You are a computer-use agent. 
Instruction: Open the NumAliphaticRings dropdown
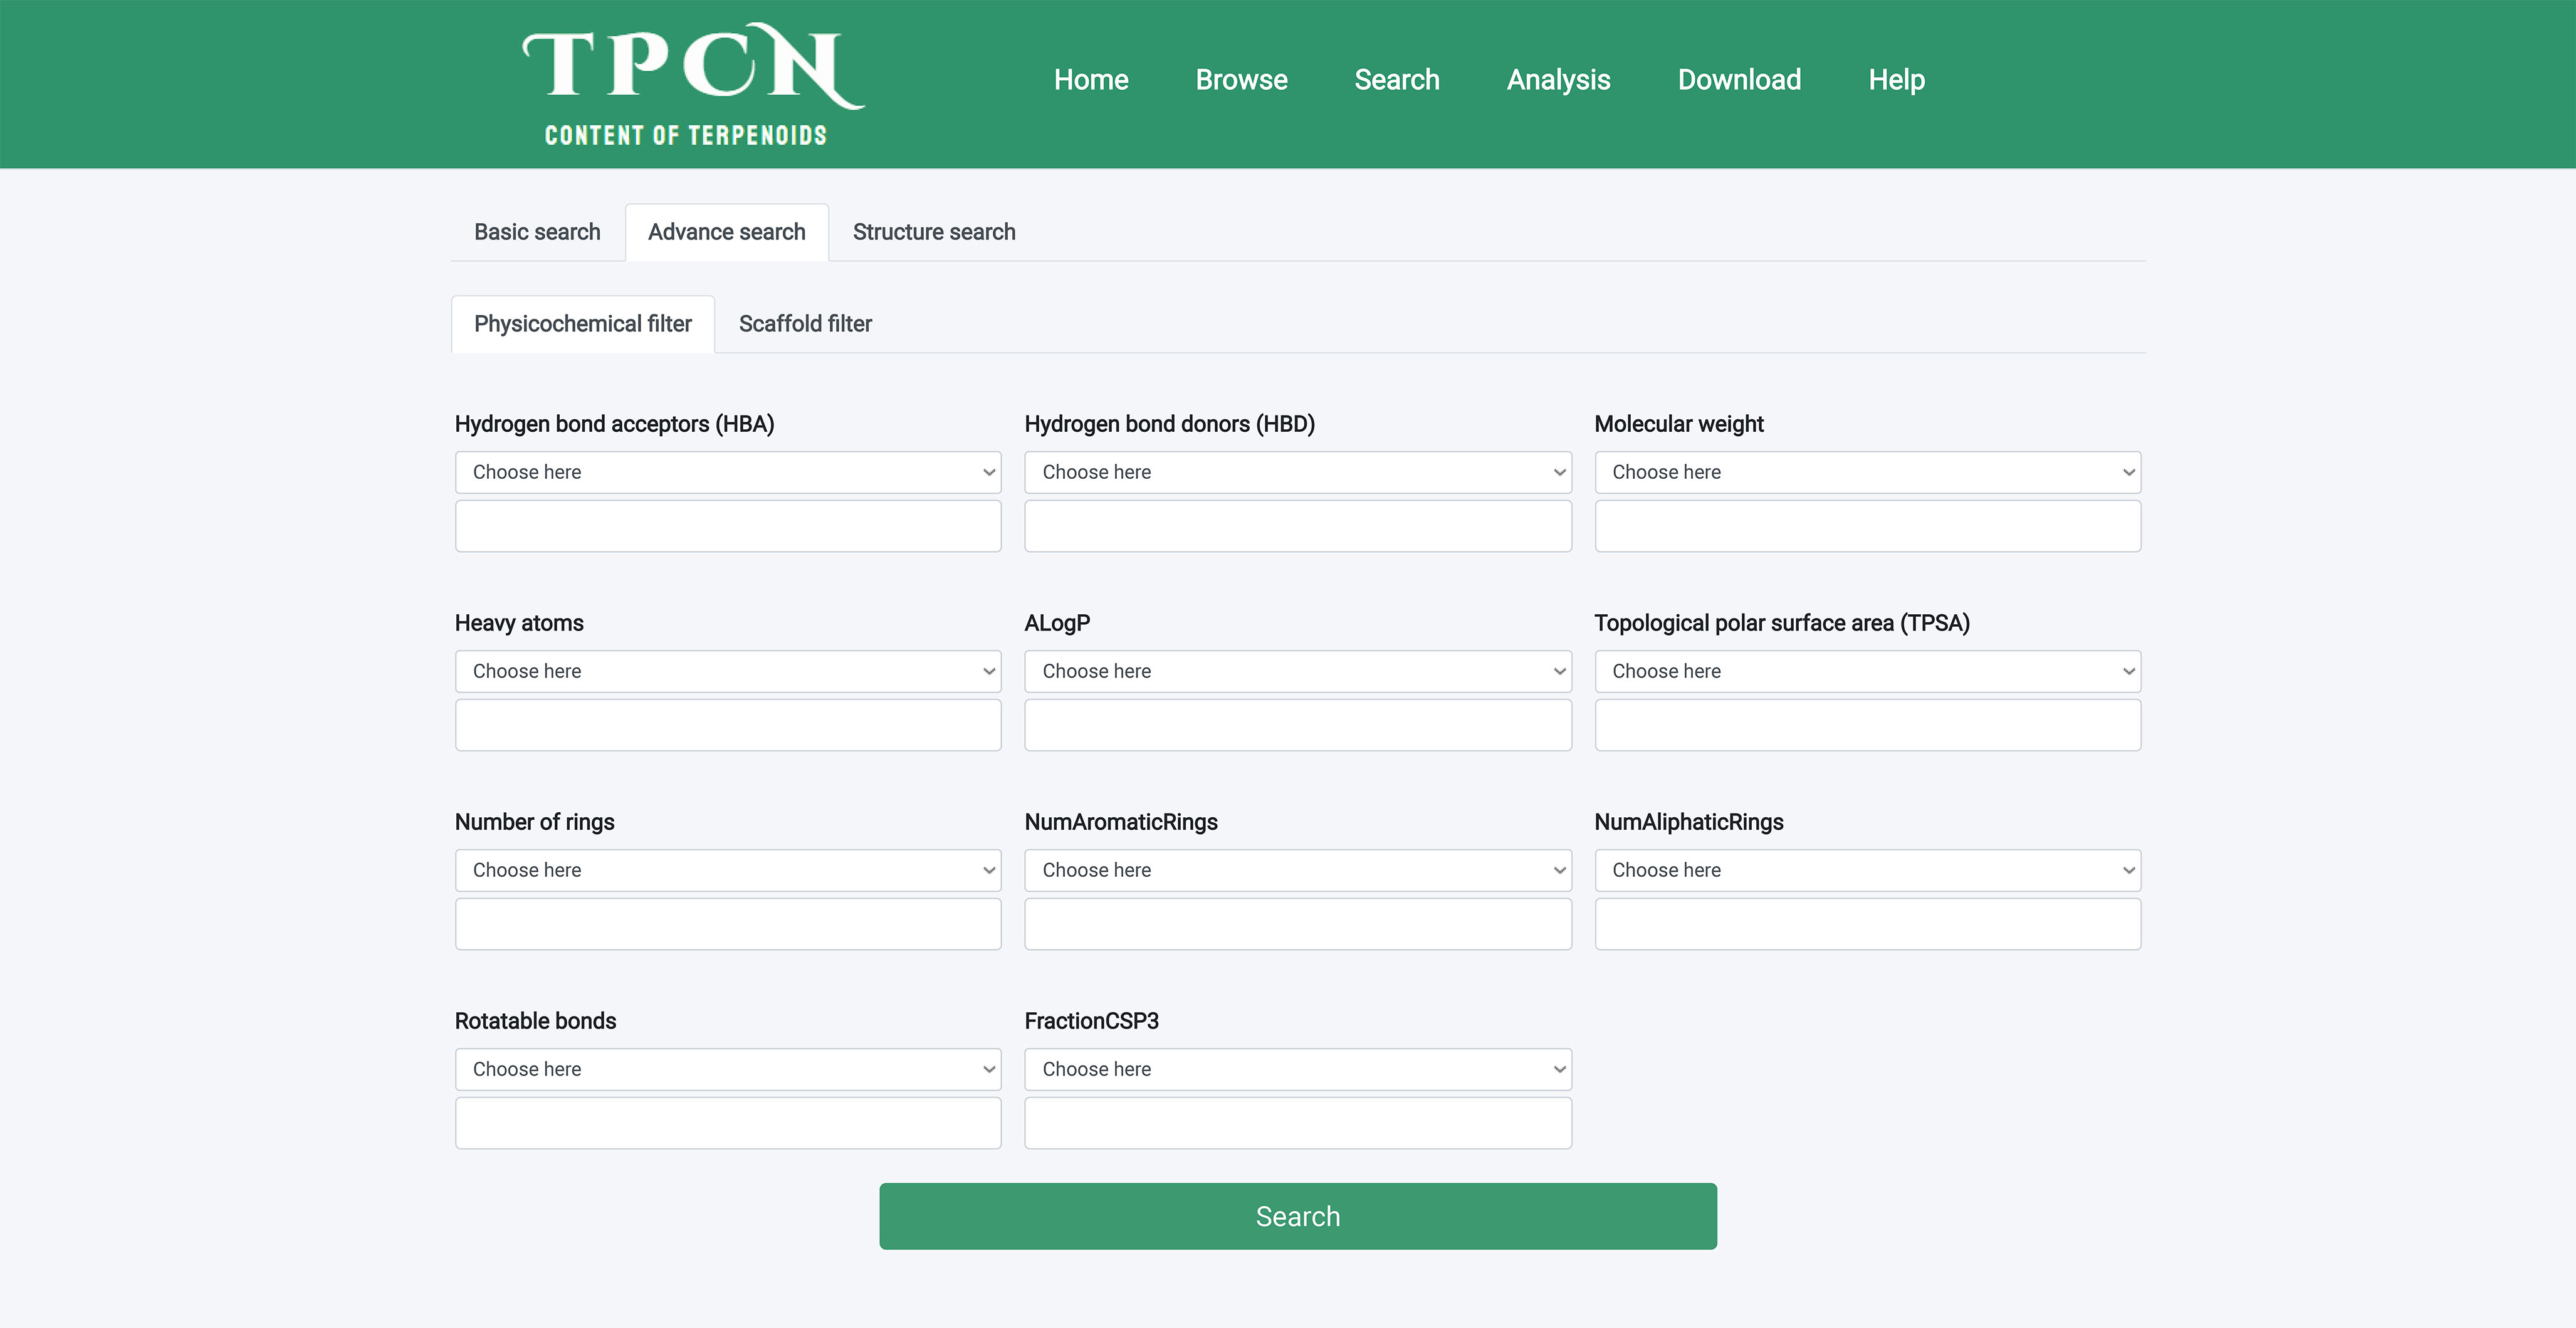(x=1868, y=870)
